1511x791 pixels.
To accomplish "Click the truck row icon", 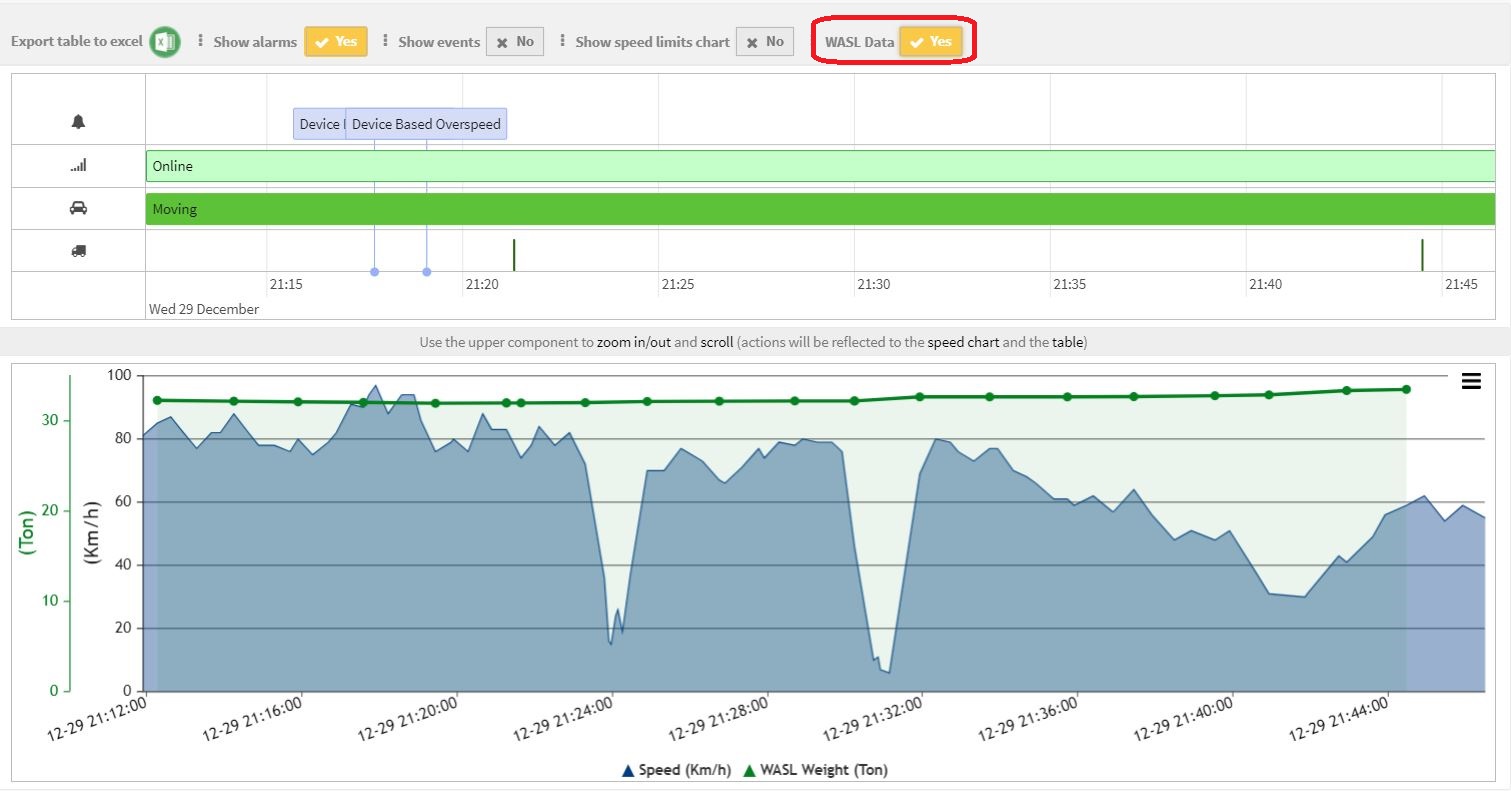I will pyautogui.click(x=79, y=251).
